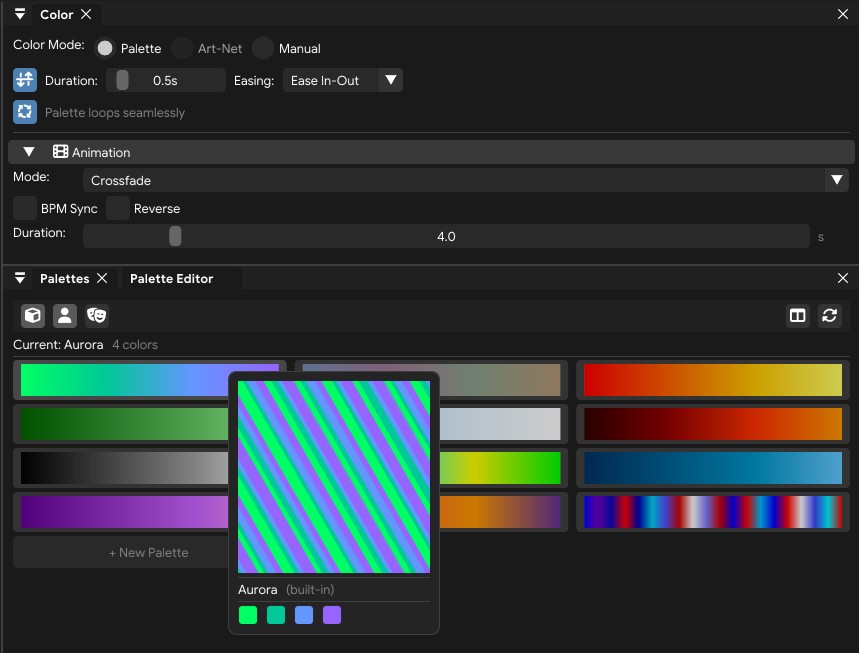Viewport: 859px width, 653px height.
Task: Click the Mode dropdown arrow
Action: (837, 180)
